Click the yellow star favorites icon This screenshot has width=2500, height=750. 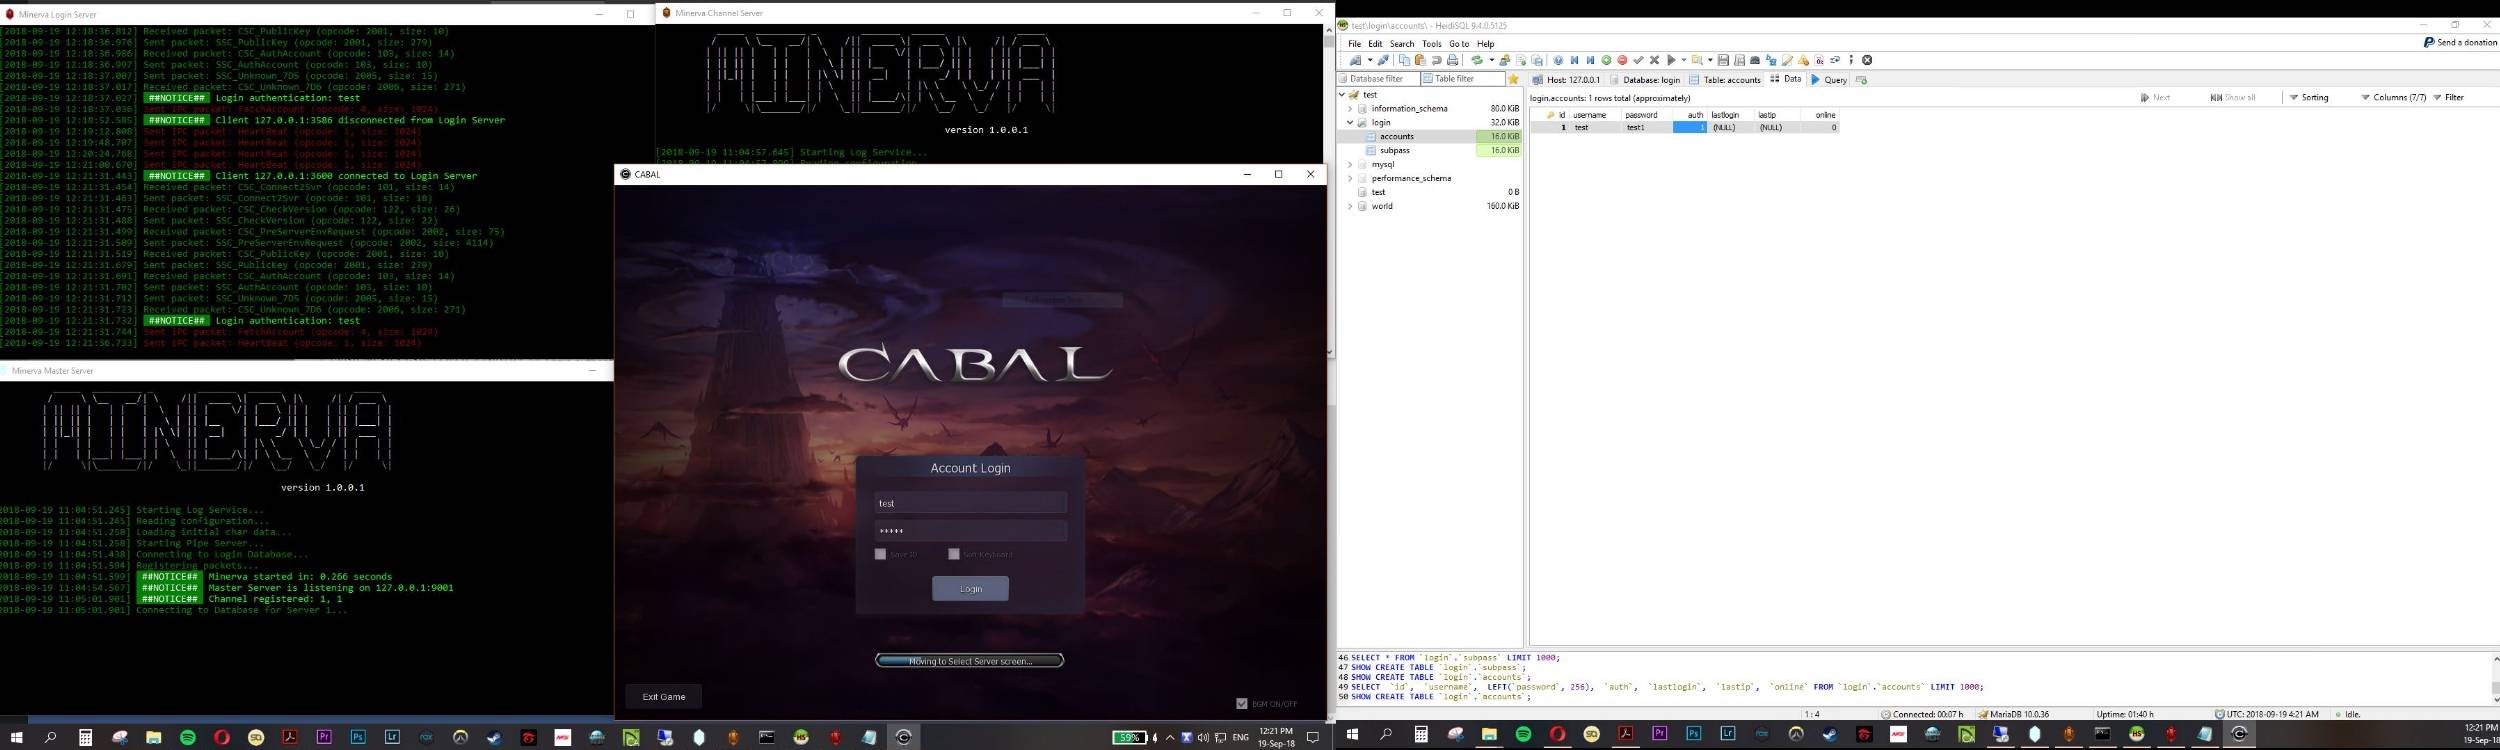point(1513,79)
